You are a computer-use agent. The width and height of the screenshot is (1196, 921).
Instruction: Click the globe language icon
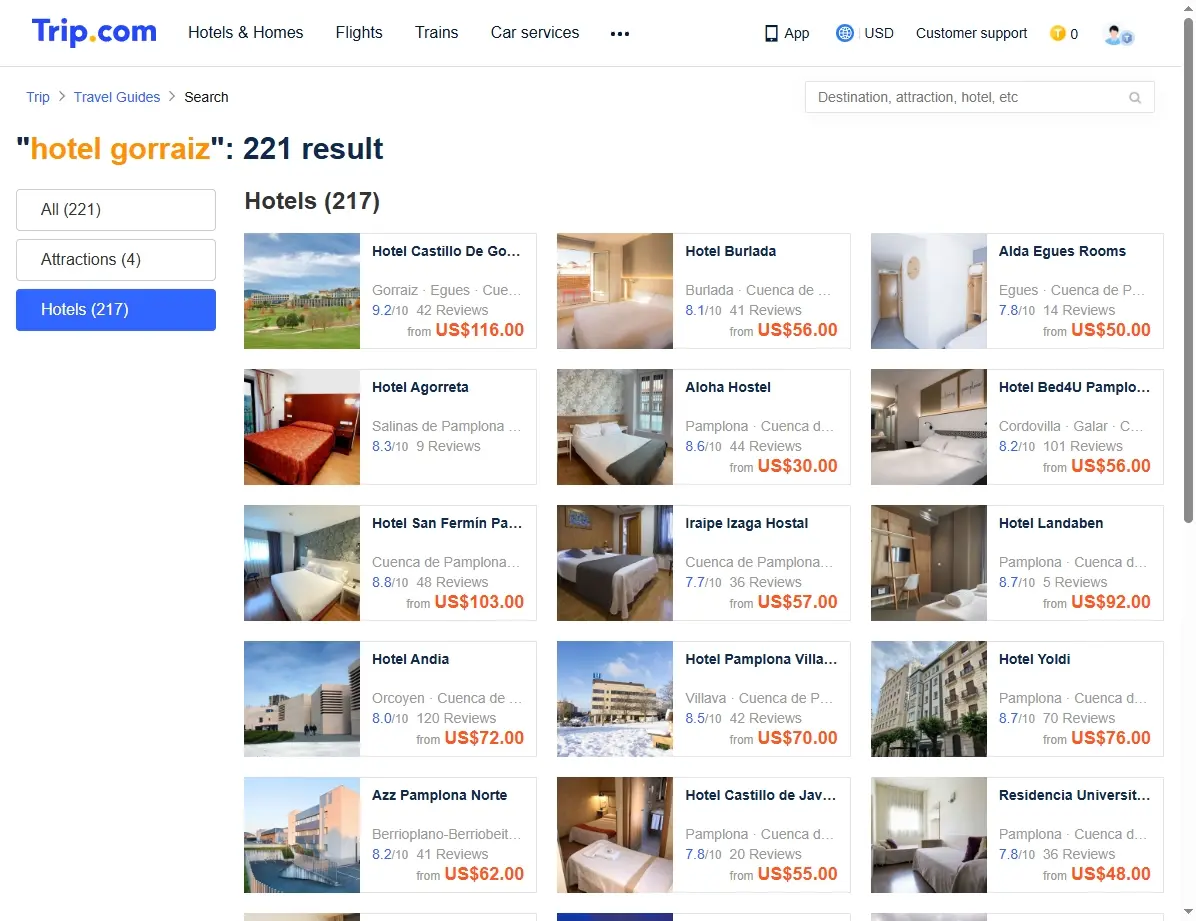tap(844, 33)
